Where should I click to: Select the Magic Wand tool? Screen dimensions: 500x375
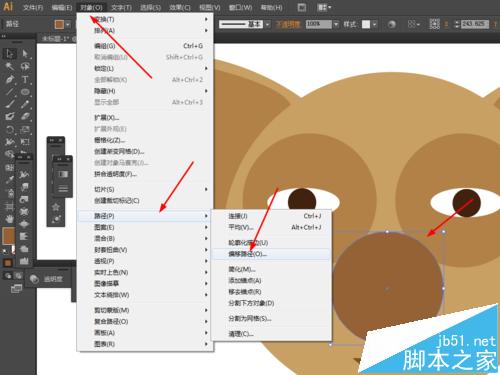point(9,66)
